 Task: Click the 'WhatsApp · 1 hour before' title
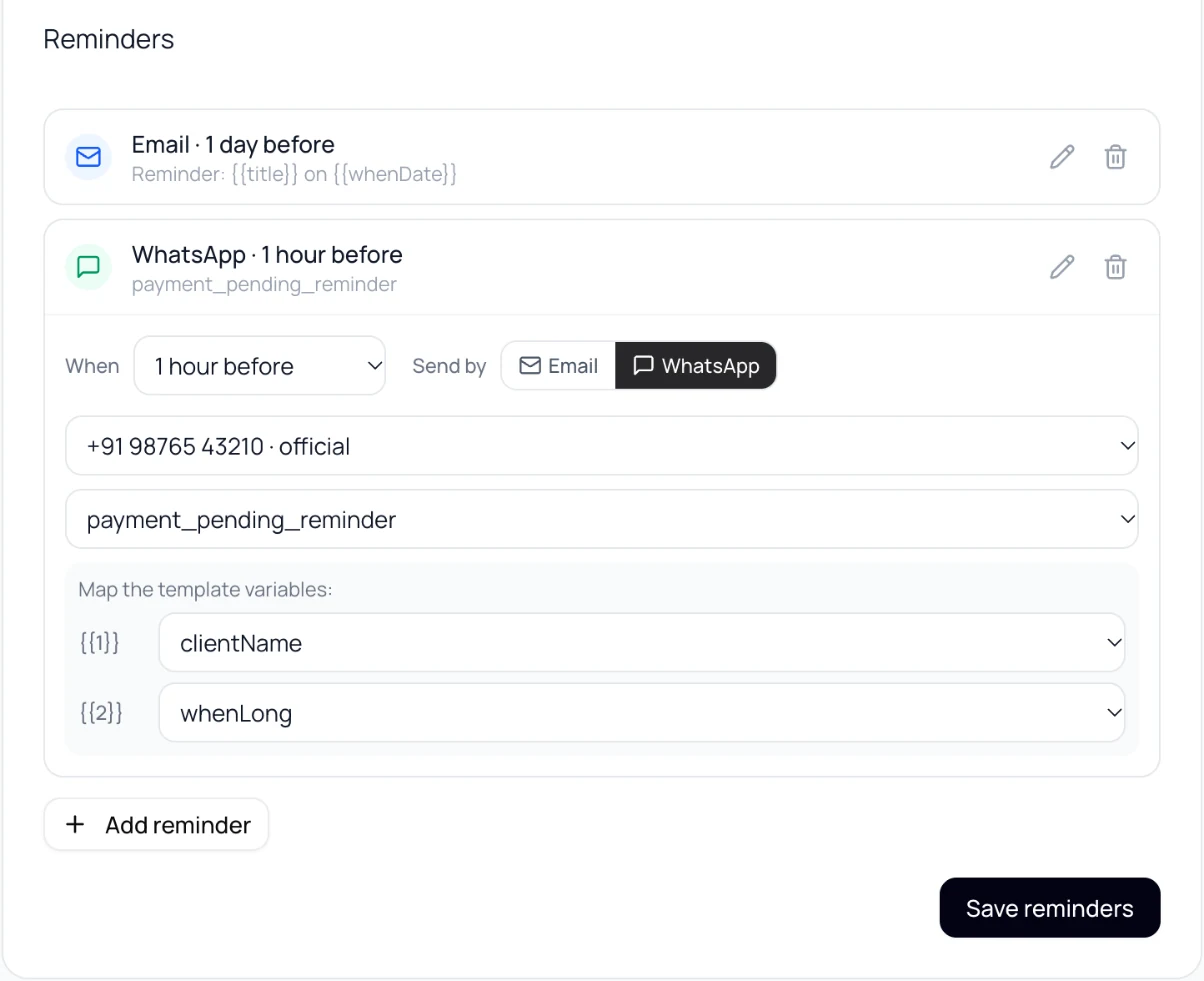coord(267,254)
